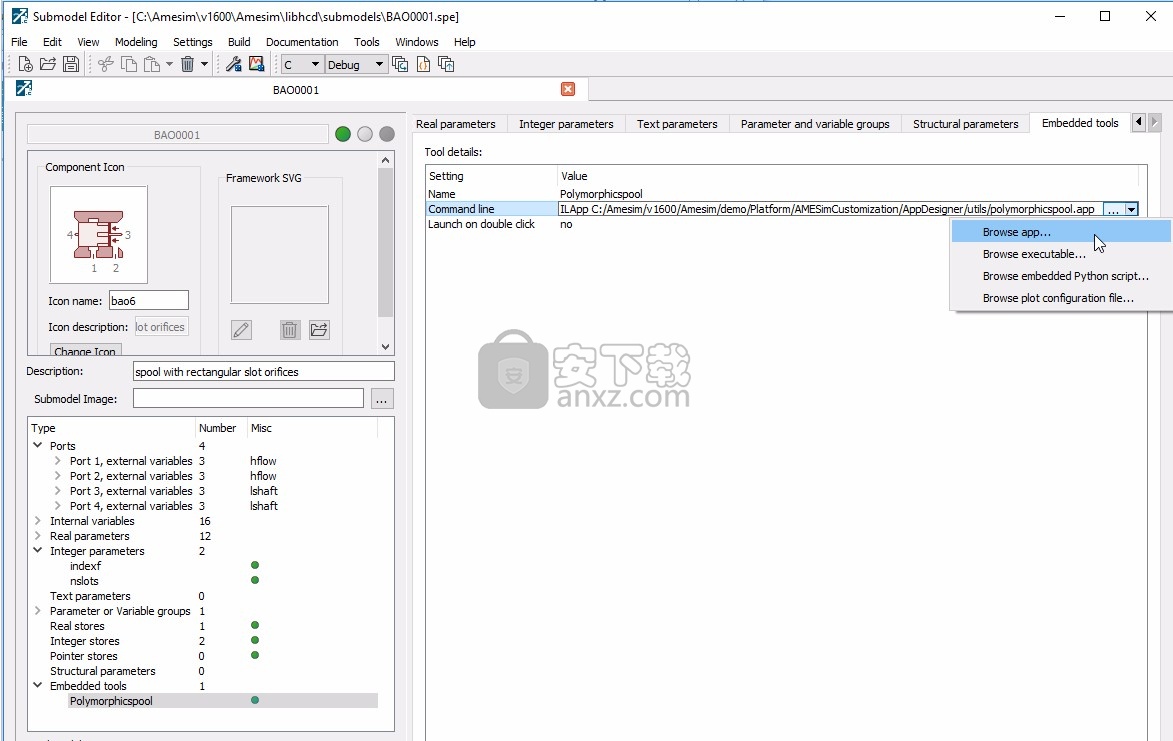The height and width of the screenshot is (741, 1173).
Task: Collapse the Ports tree node
Action: 37,446
